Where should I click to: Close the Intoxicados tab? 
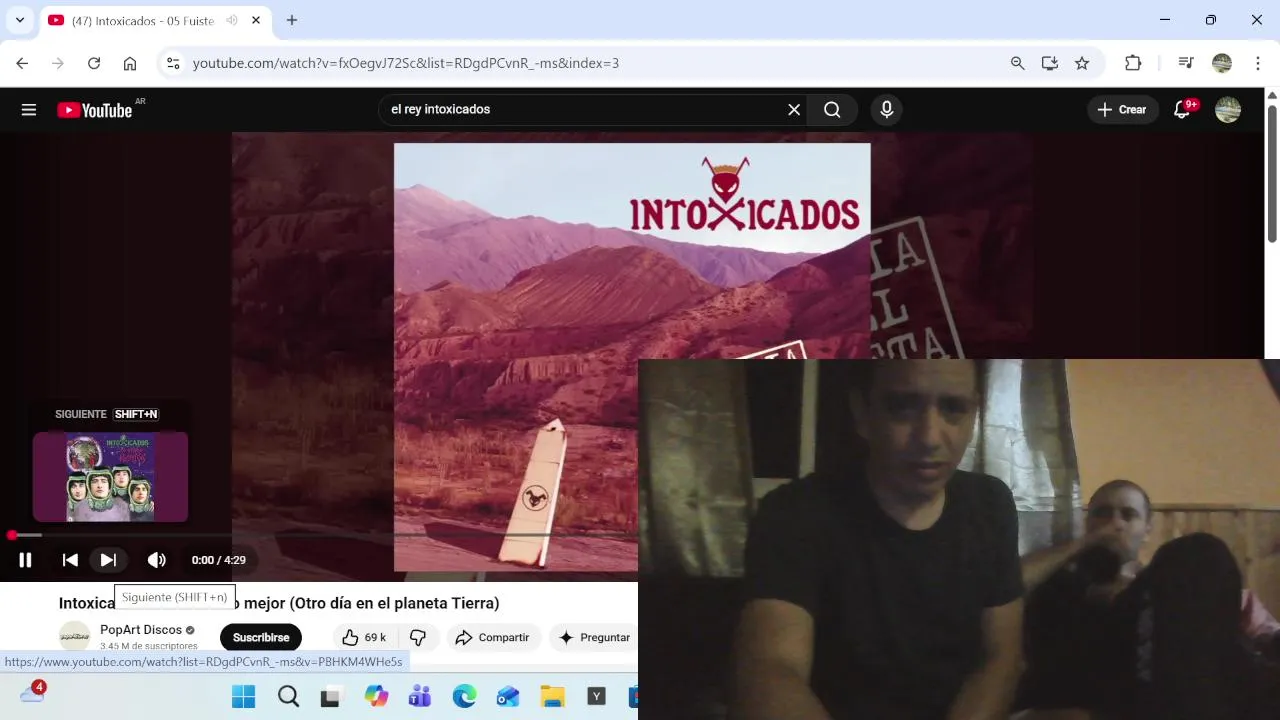[x=256, y=20]
